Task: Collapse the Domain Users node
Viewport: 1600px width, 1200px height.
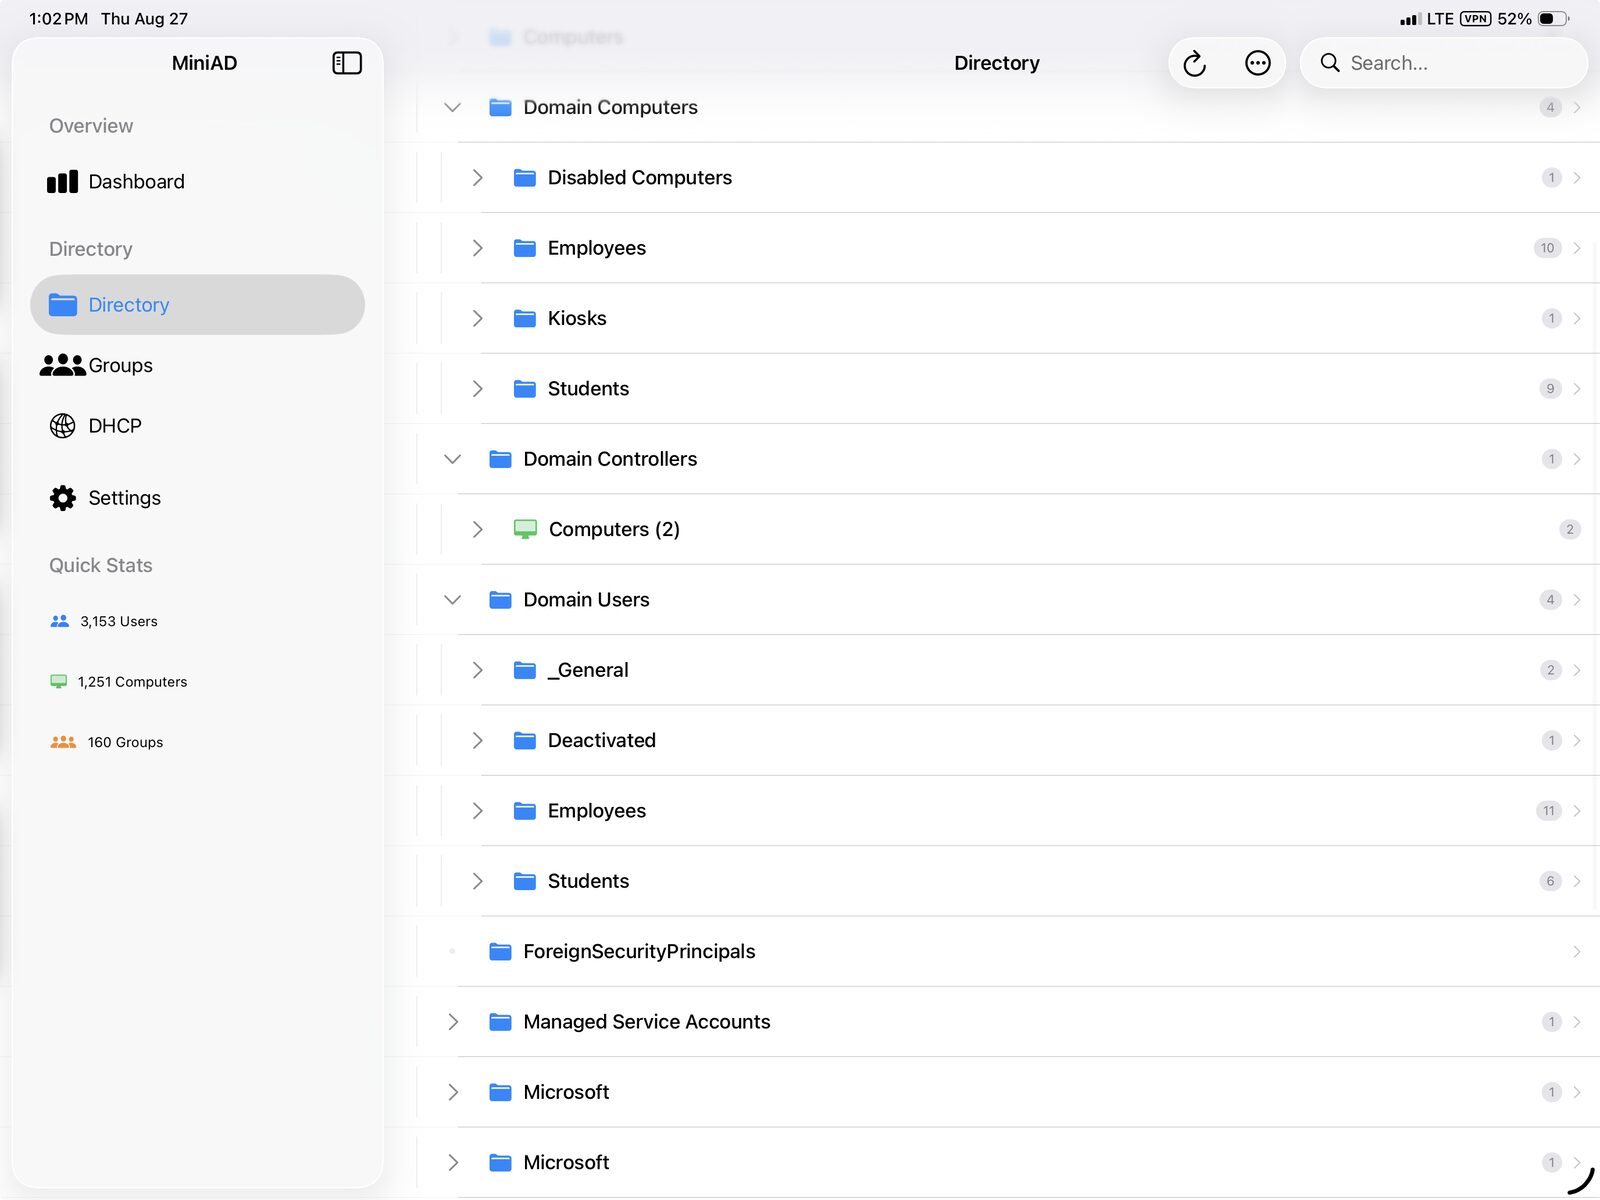Action: pos(452,600)
